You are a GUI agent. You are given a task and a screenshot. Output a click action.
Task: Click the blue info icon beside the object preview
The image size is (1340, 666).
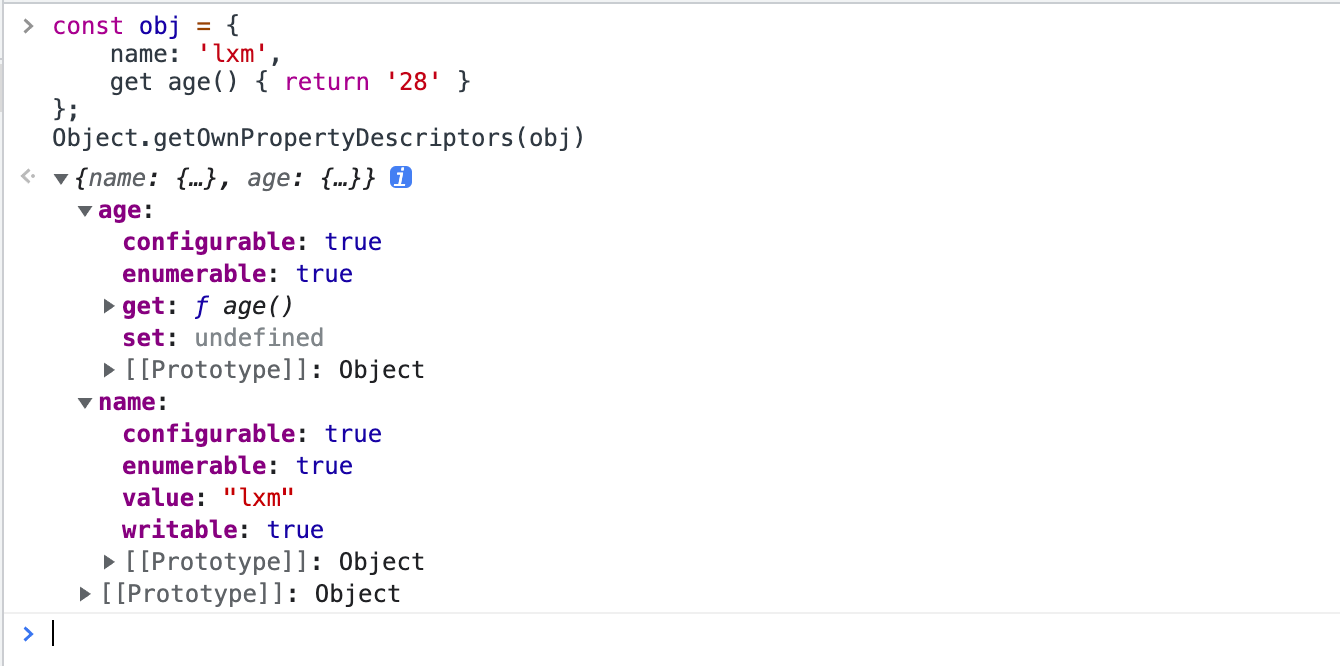[x=401, y=178]
